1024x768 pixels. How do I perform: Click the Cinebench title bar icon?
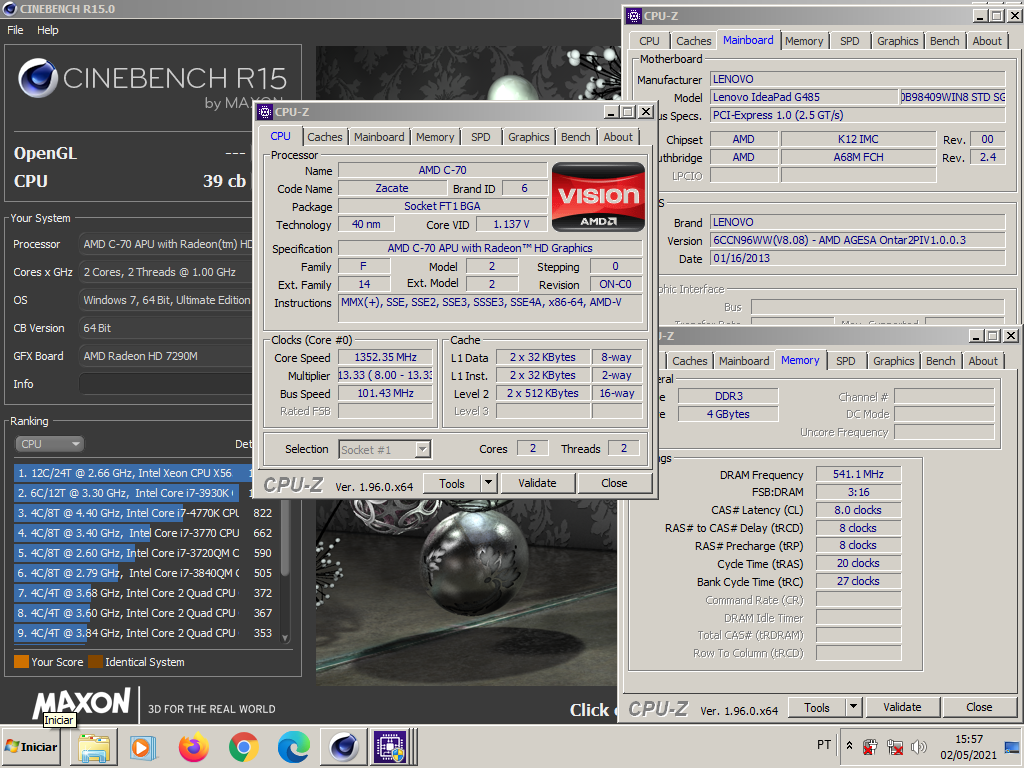click(x=9, y=8)
